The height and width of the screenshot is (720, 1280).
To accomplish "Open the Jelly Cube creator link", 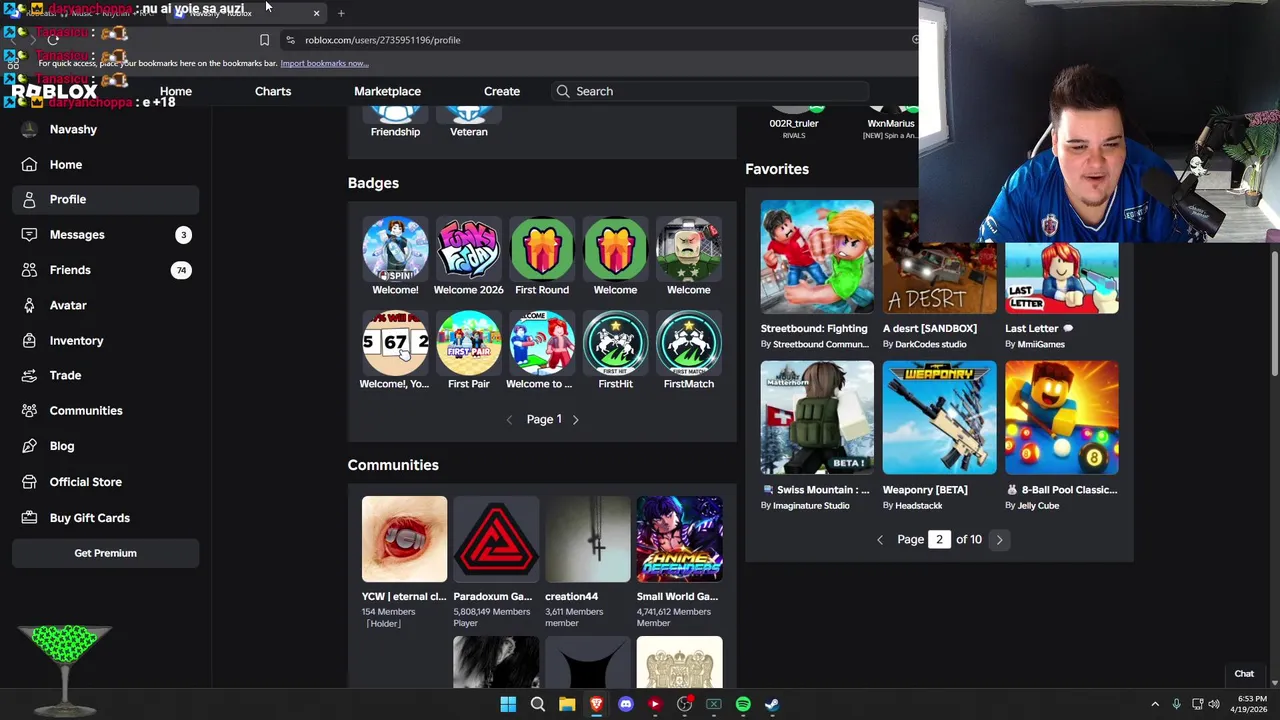I will [1038, 505].
